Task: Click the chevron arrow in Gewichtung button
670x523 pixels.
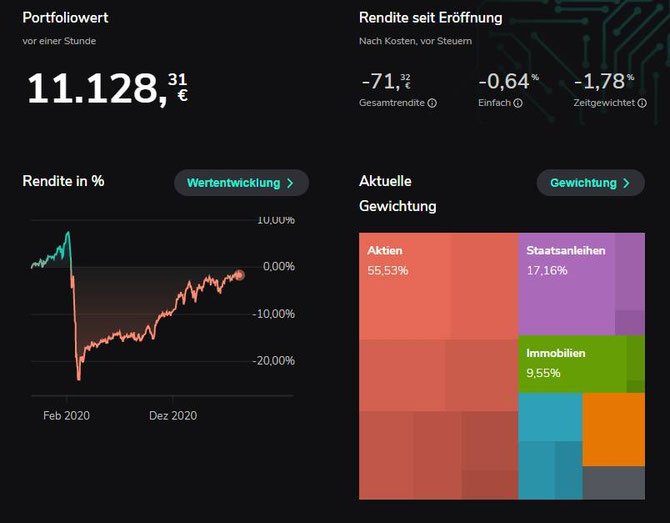Action: click(626, 183)
